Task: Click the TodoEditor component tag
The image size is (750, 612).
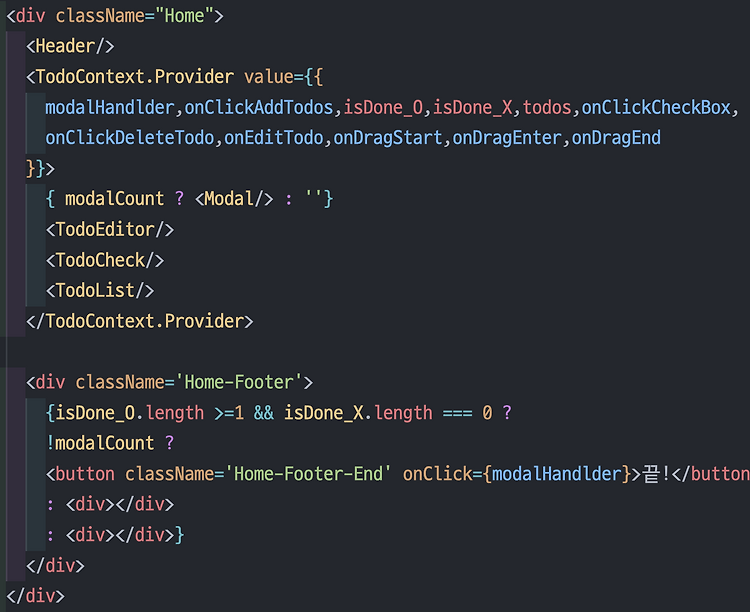Action: (110, 230)
